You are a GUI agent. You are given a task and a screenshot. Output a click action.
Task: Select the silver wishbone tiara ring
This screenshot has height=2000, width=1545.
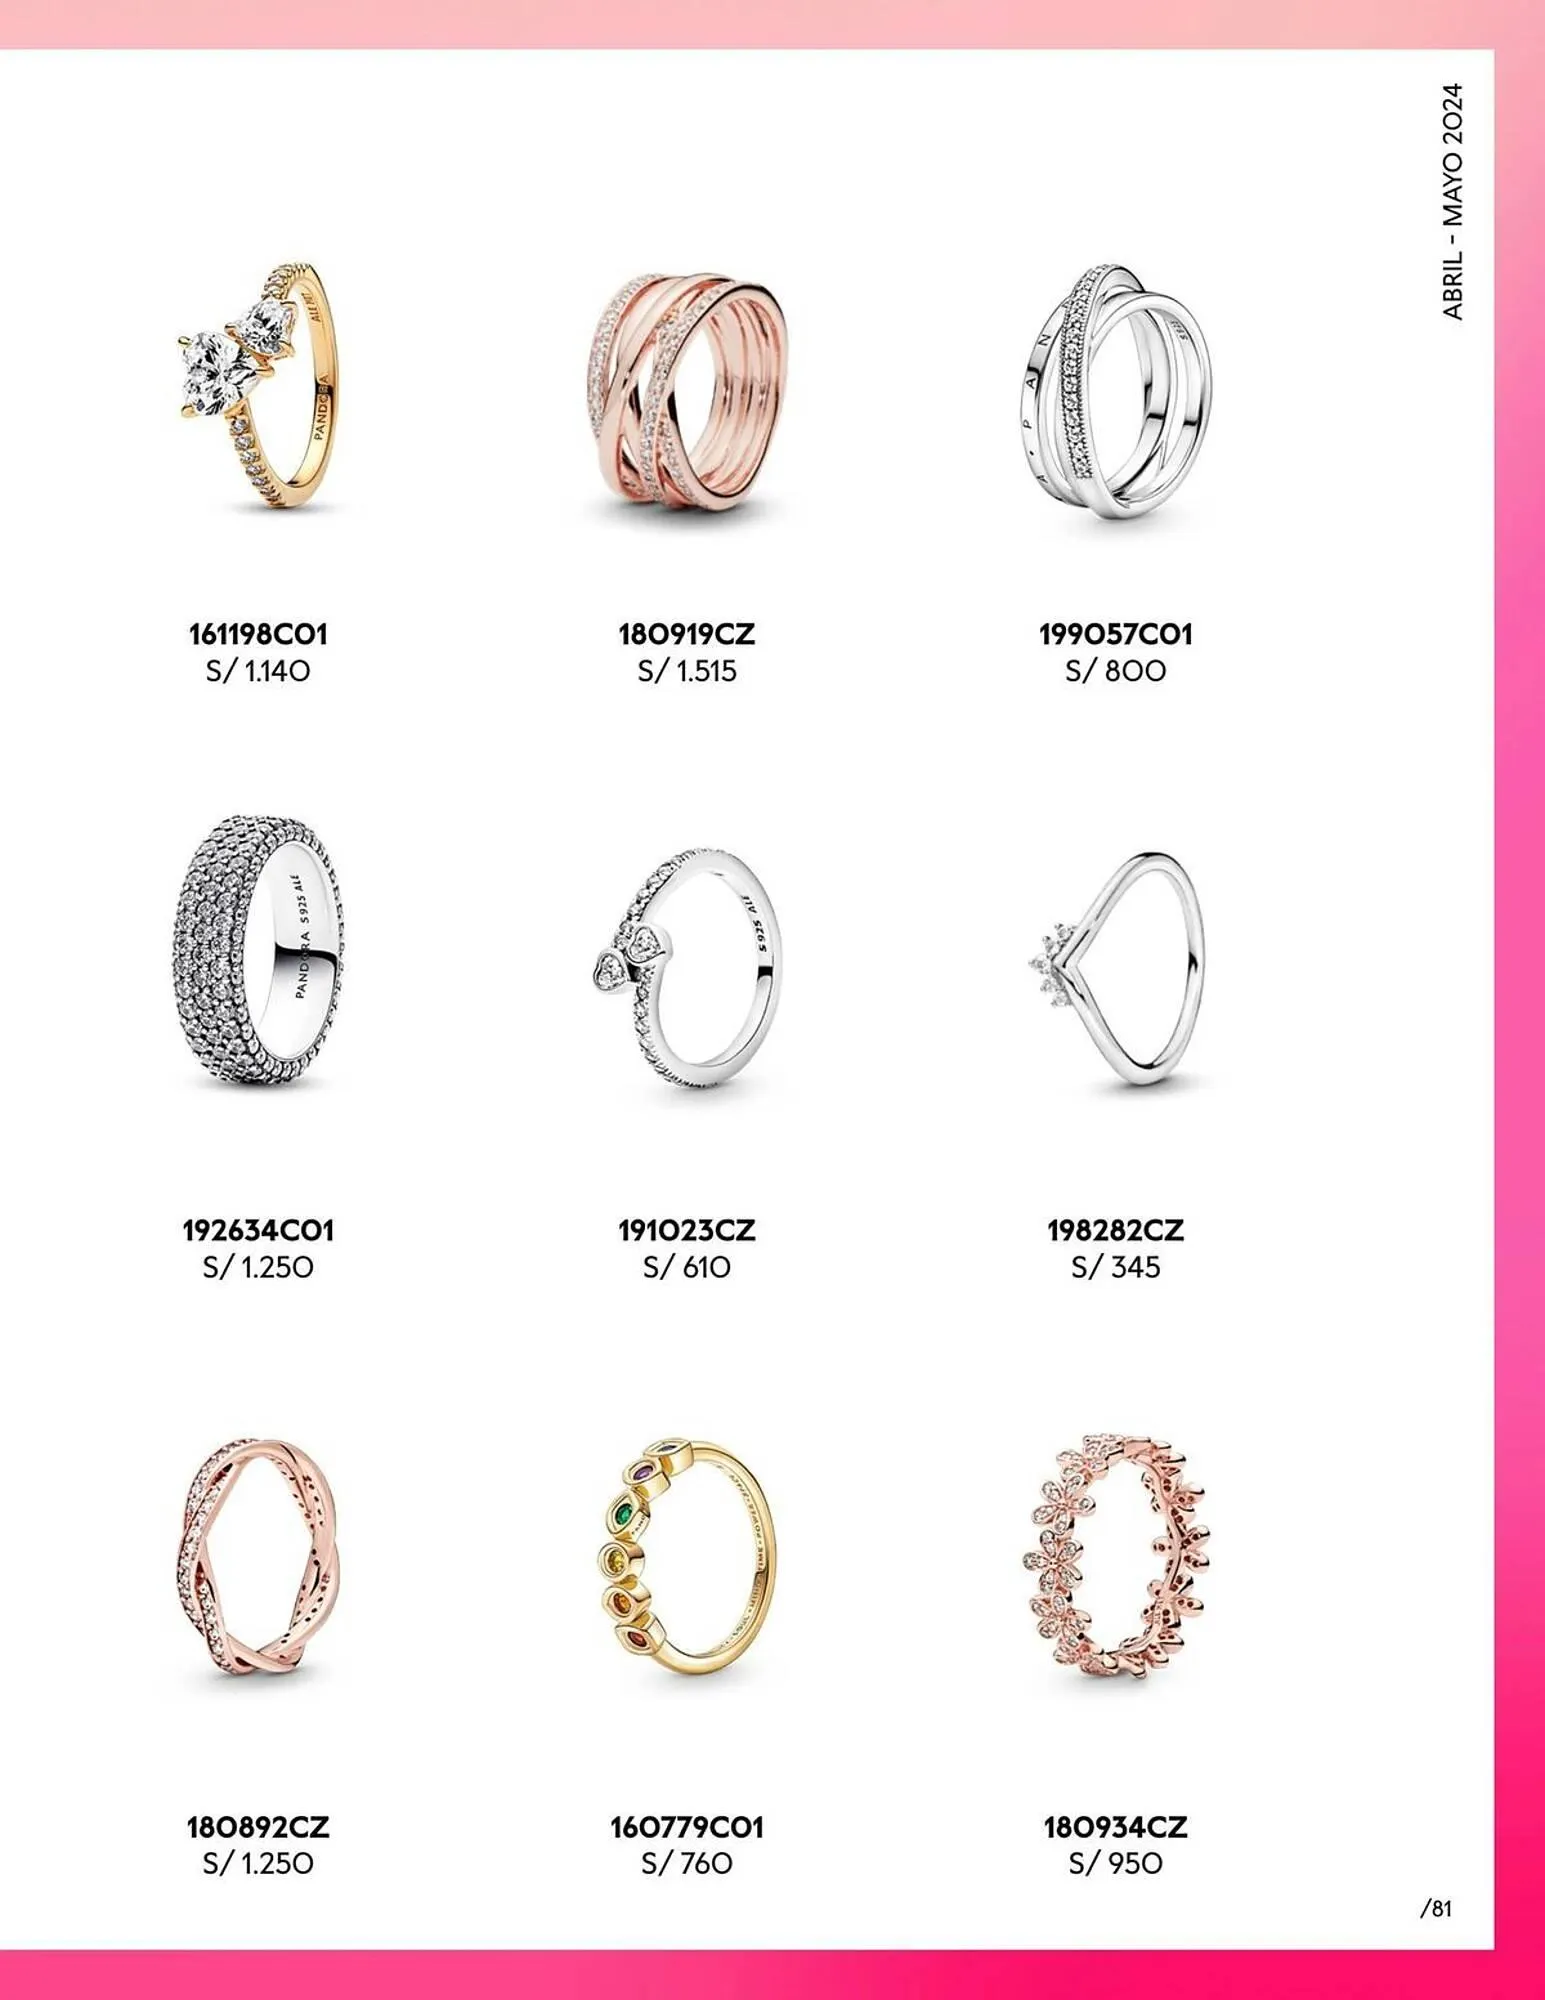pos(1117,970)
